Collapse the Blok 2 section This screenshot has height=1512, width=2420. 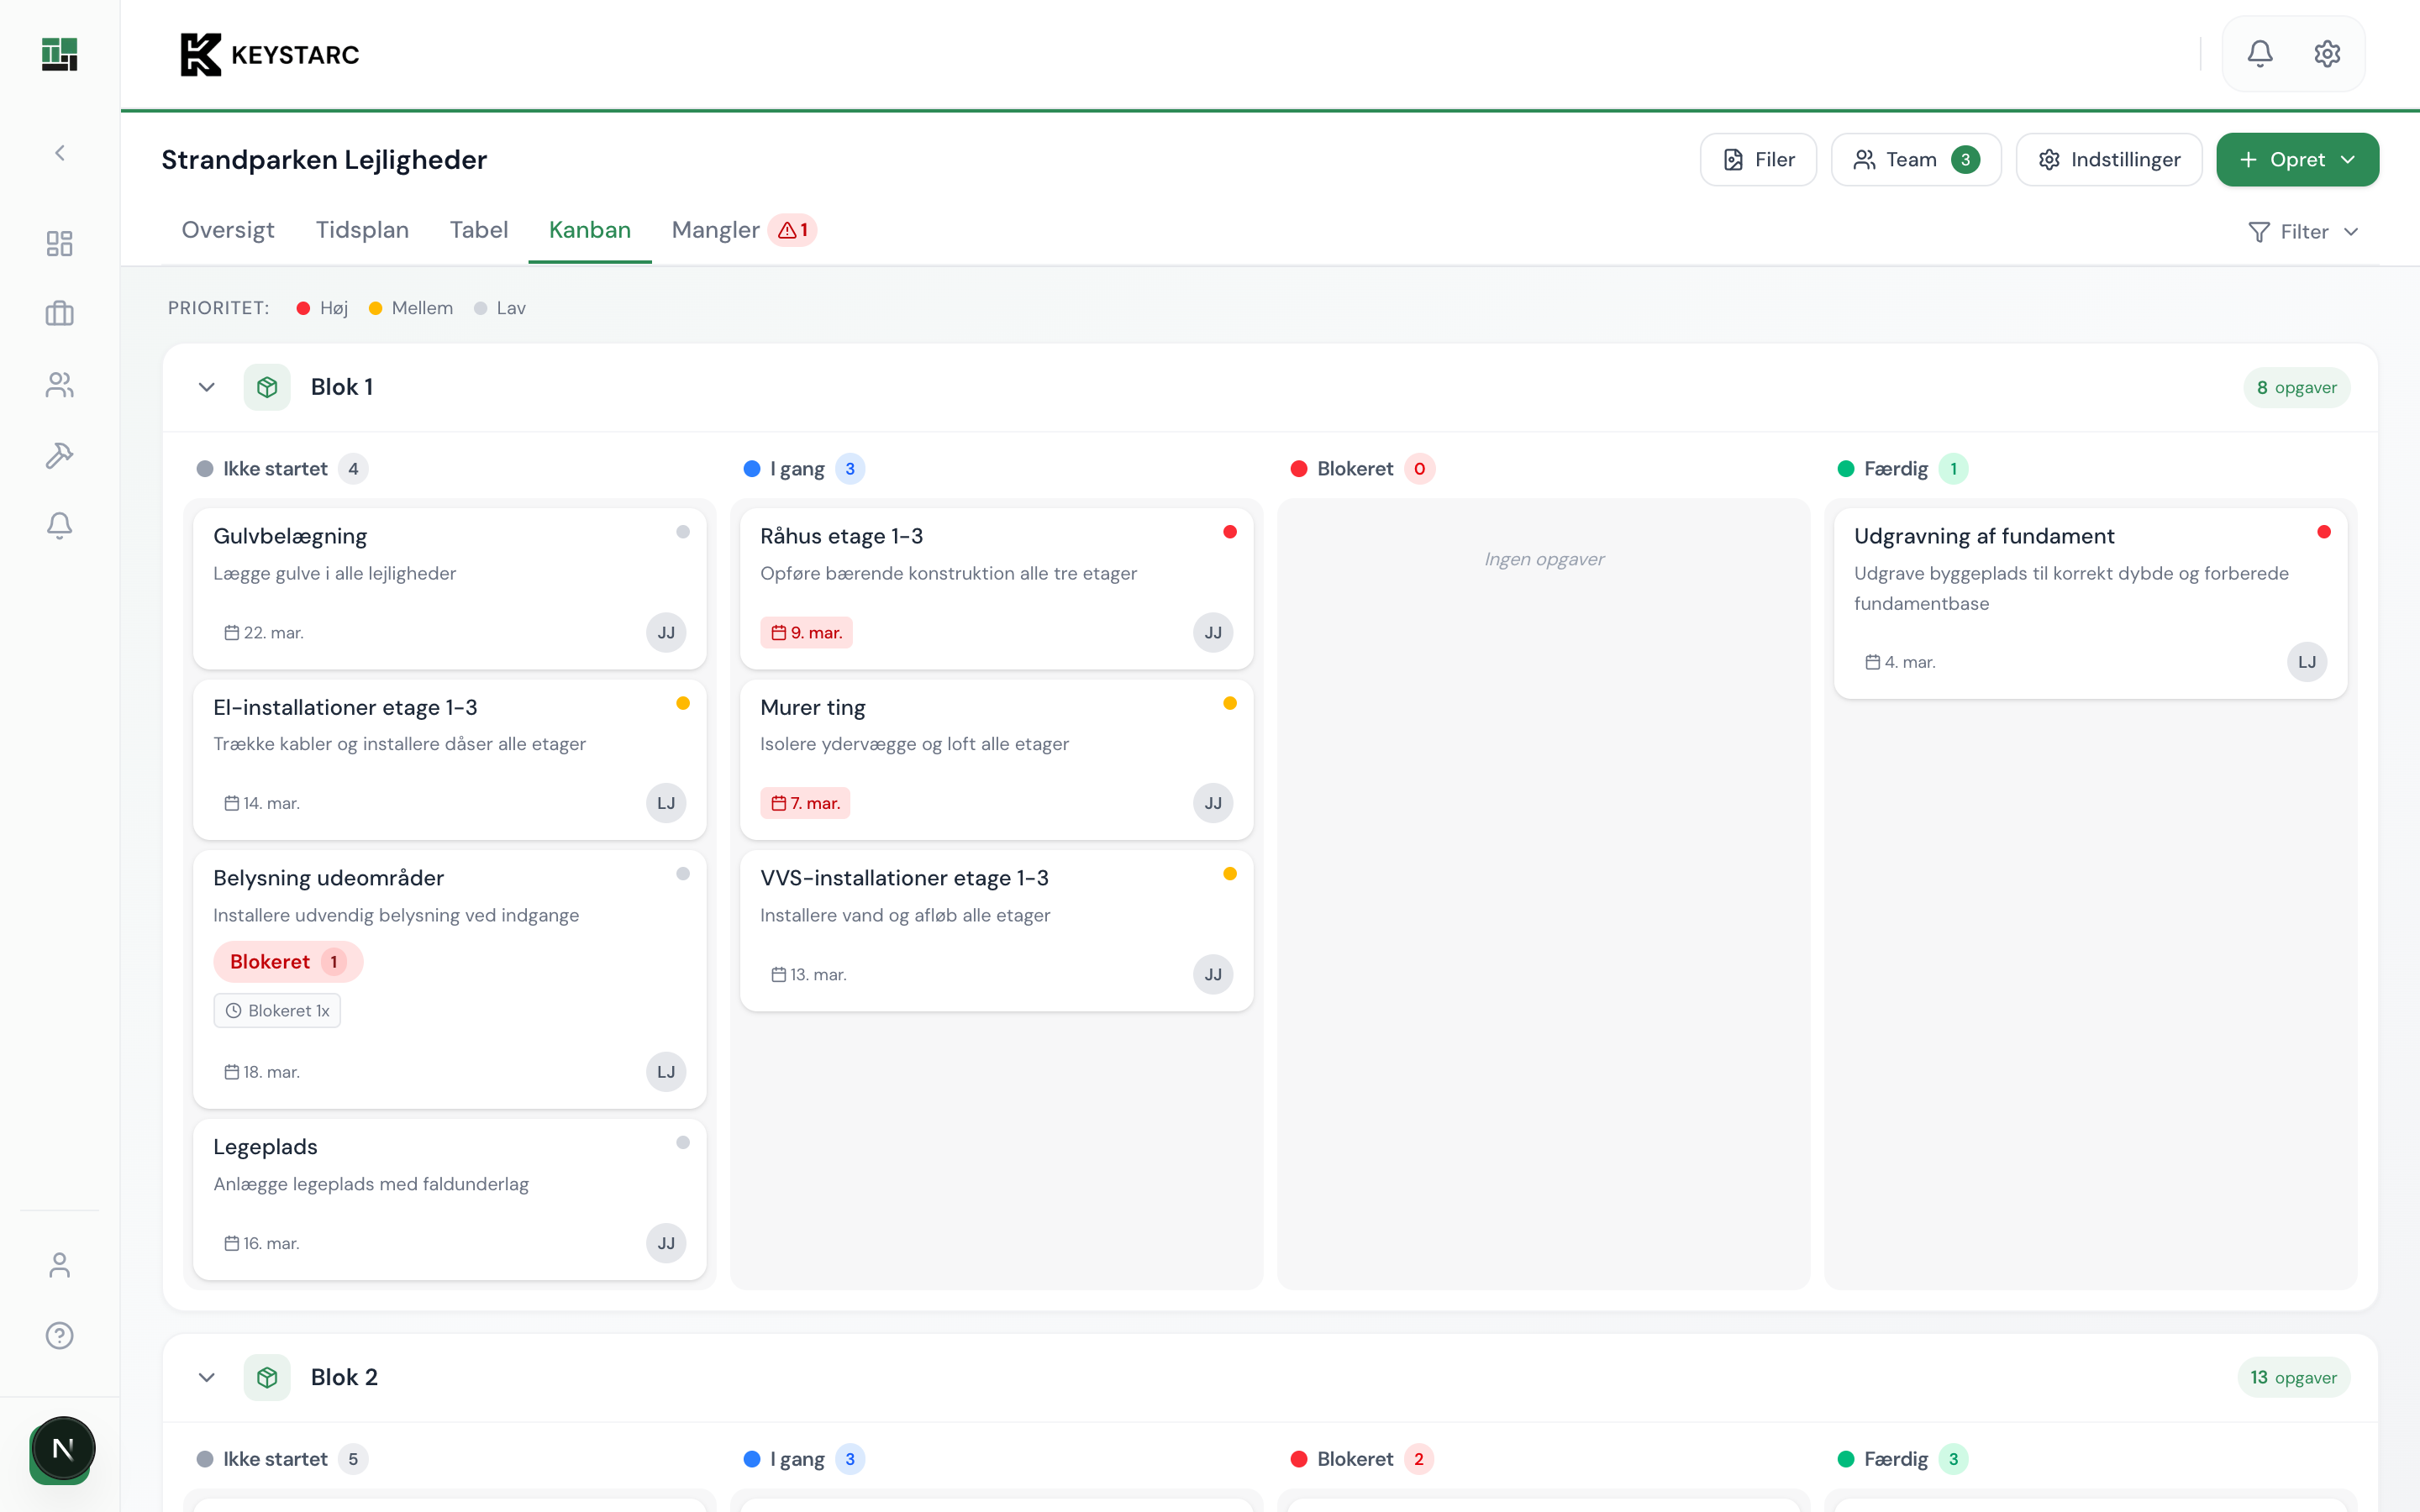[207, 1377]
